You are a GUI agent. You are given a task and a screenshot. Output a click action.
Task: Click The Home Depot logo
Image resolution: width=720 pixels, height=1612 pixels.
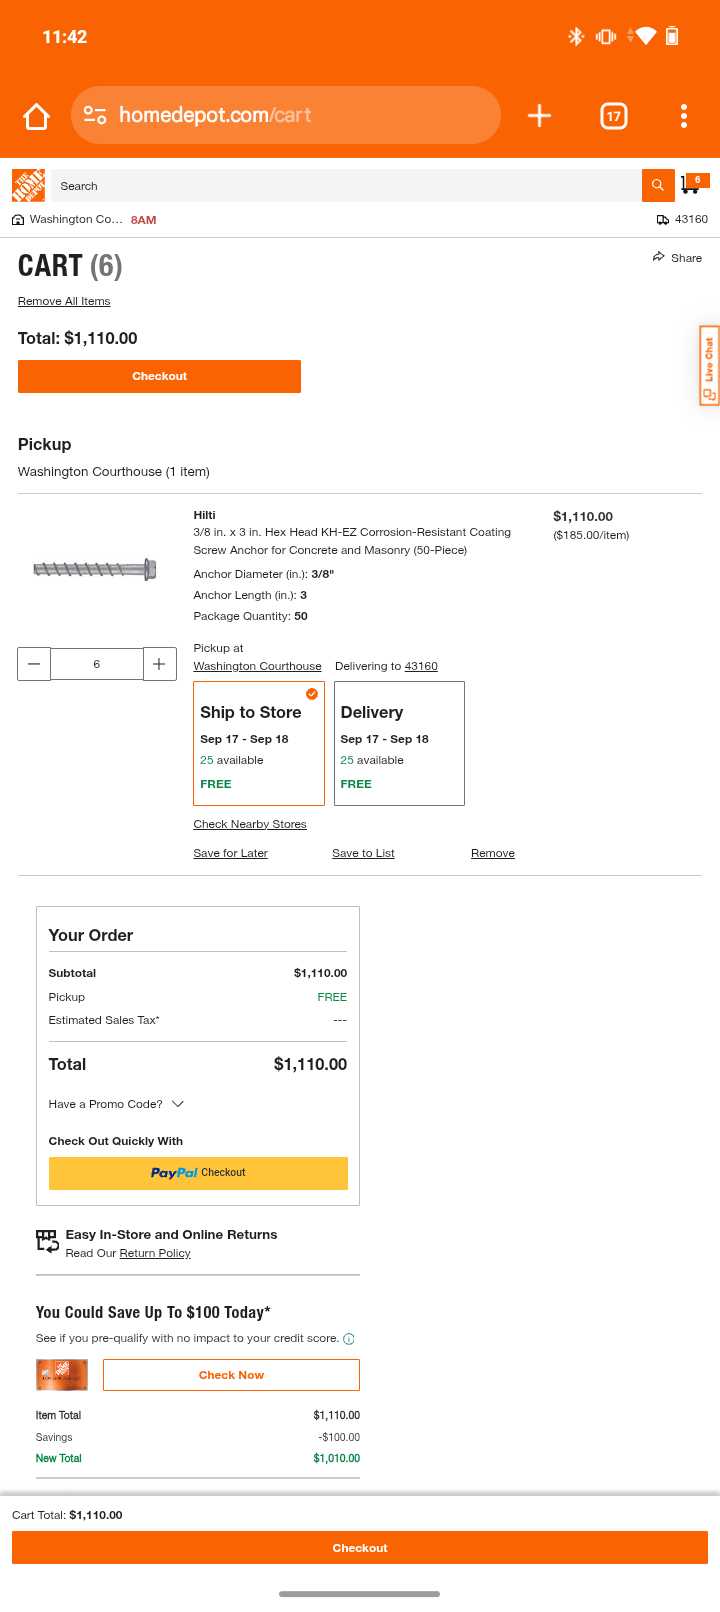29,186
